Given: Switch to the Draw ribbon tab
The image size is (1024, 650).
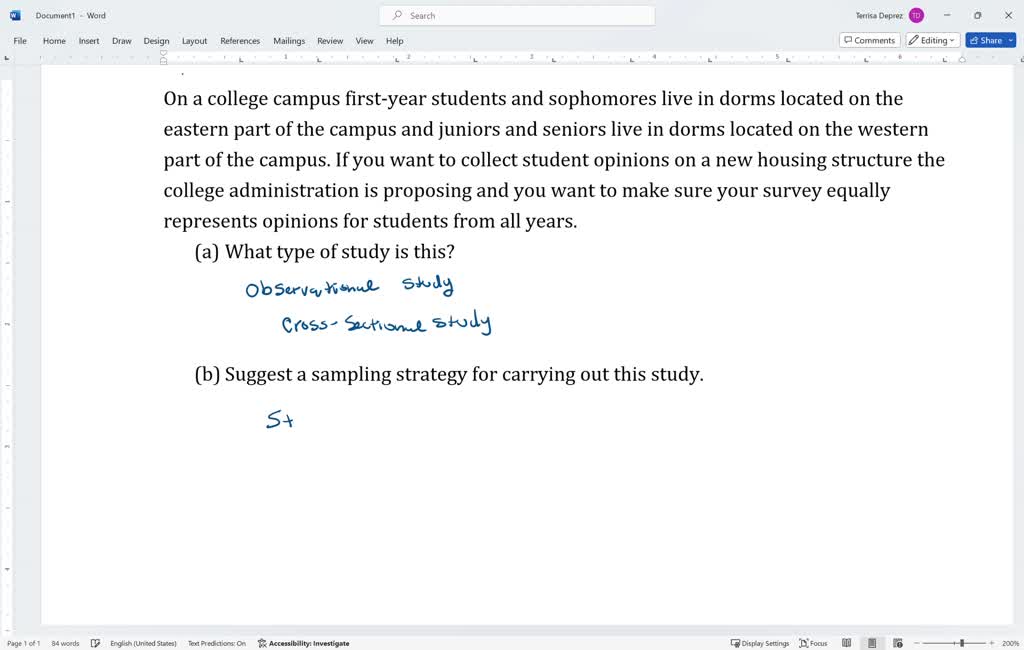Looking at the screenshot, I should point(121,41).
